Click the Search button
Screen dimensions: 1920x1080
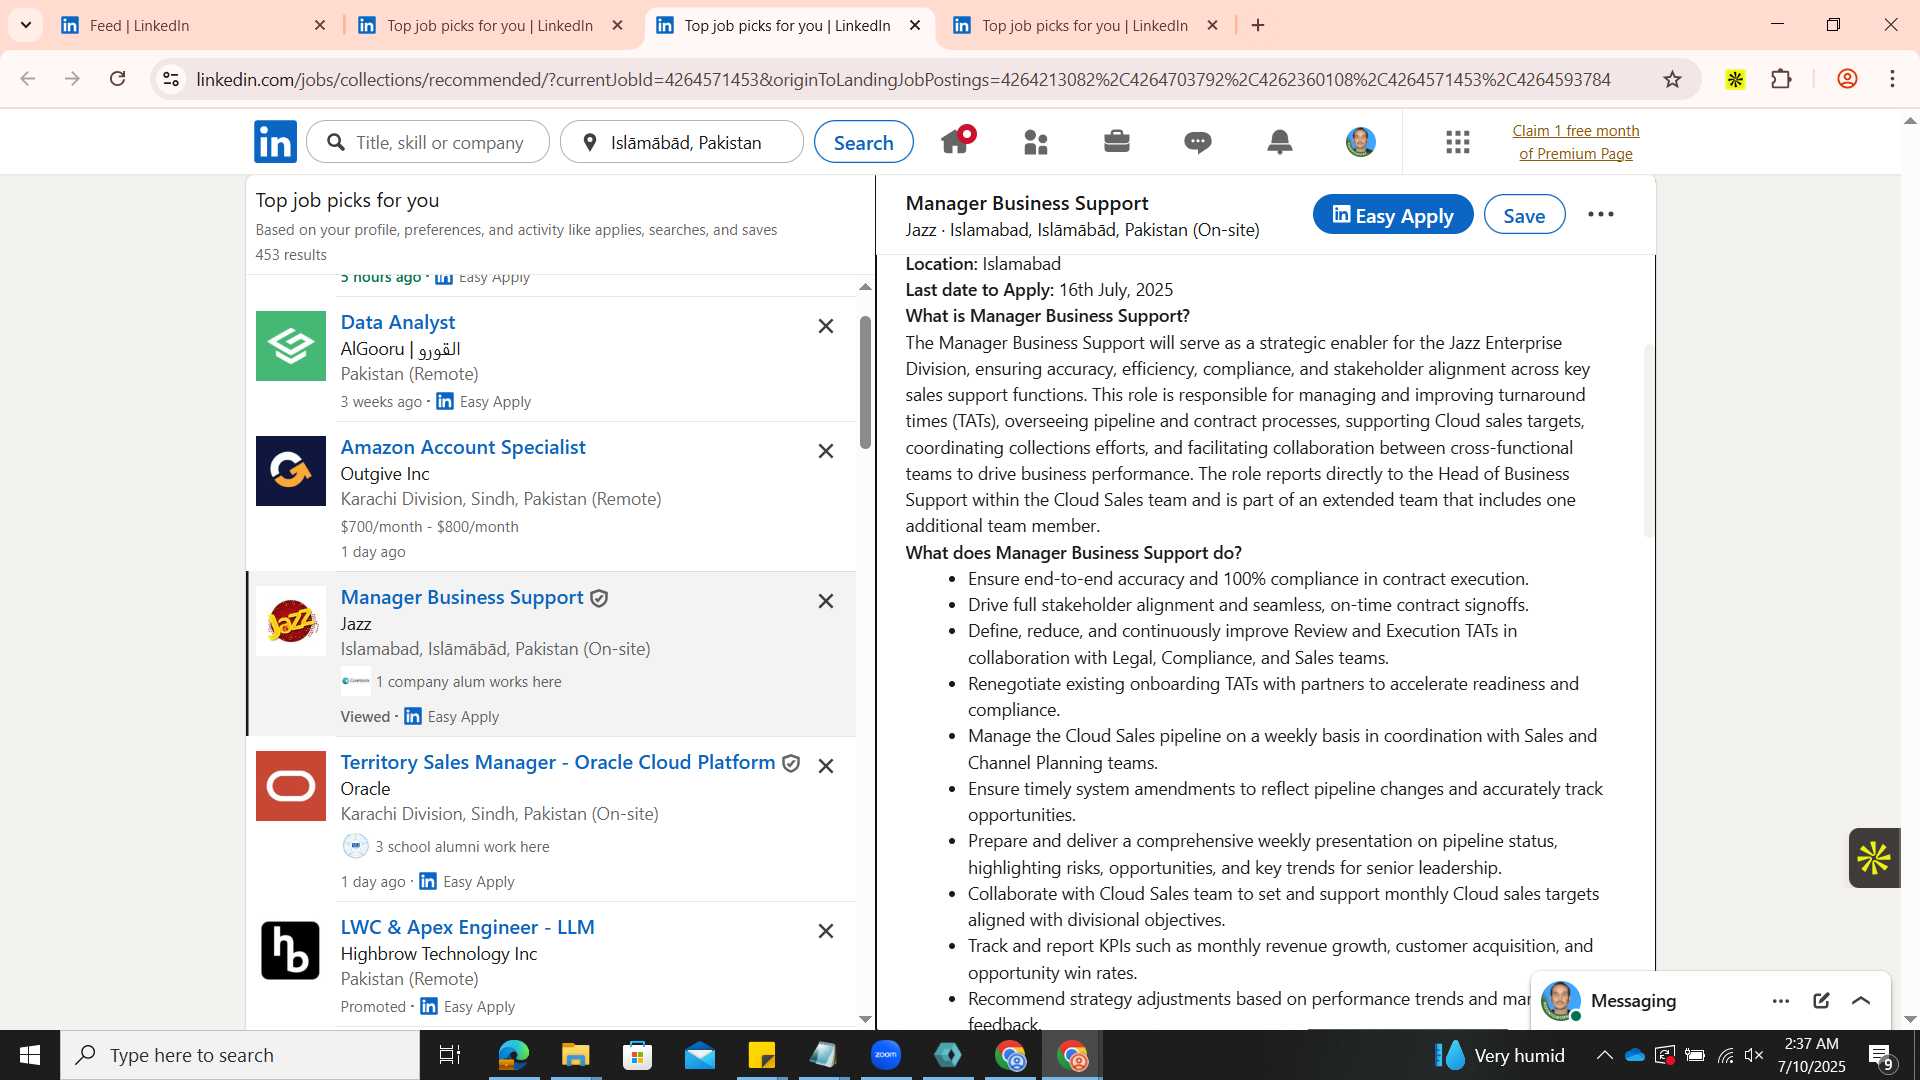[x=863, y=142]
